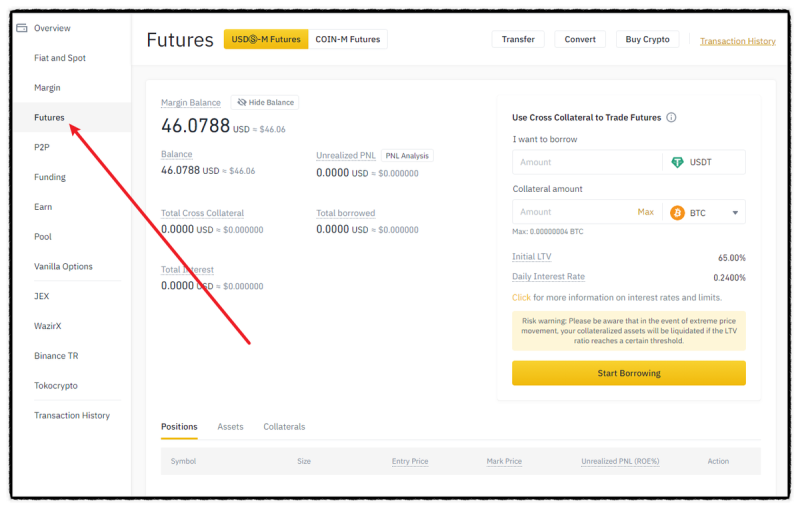Click the 0.2400% interest rate value
Screen dimensions: 800x509
(x=729, y=278)
